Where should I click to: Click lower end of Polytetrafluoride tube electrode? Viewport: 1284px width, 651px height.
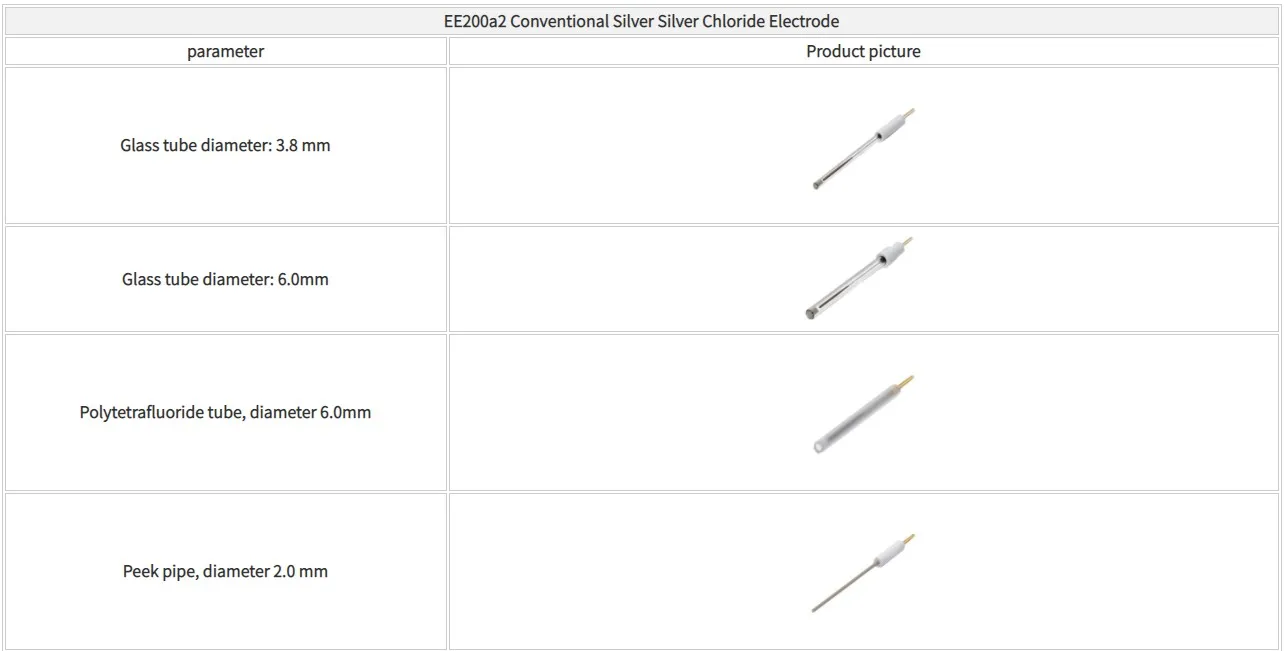[820, 446]
